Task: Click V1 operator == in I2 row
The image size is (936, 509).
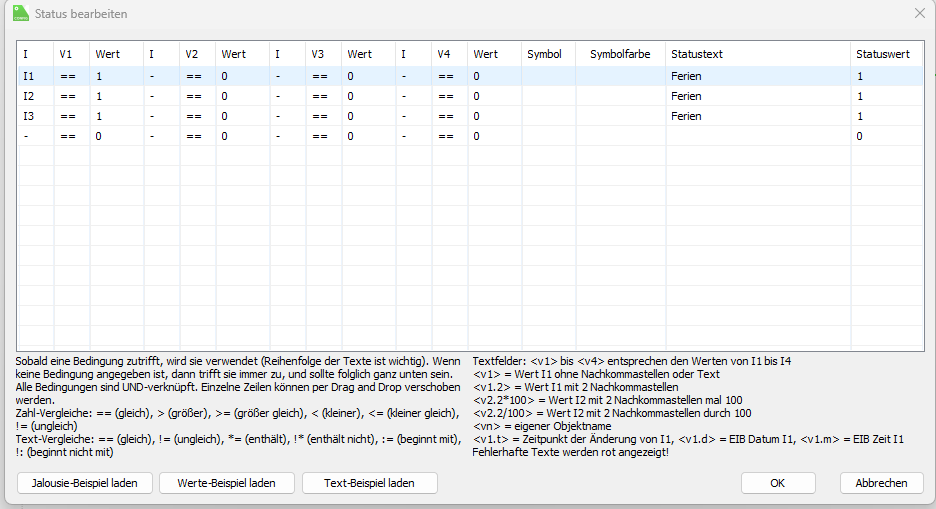Action: point(72,96)
